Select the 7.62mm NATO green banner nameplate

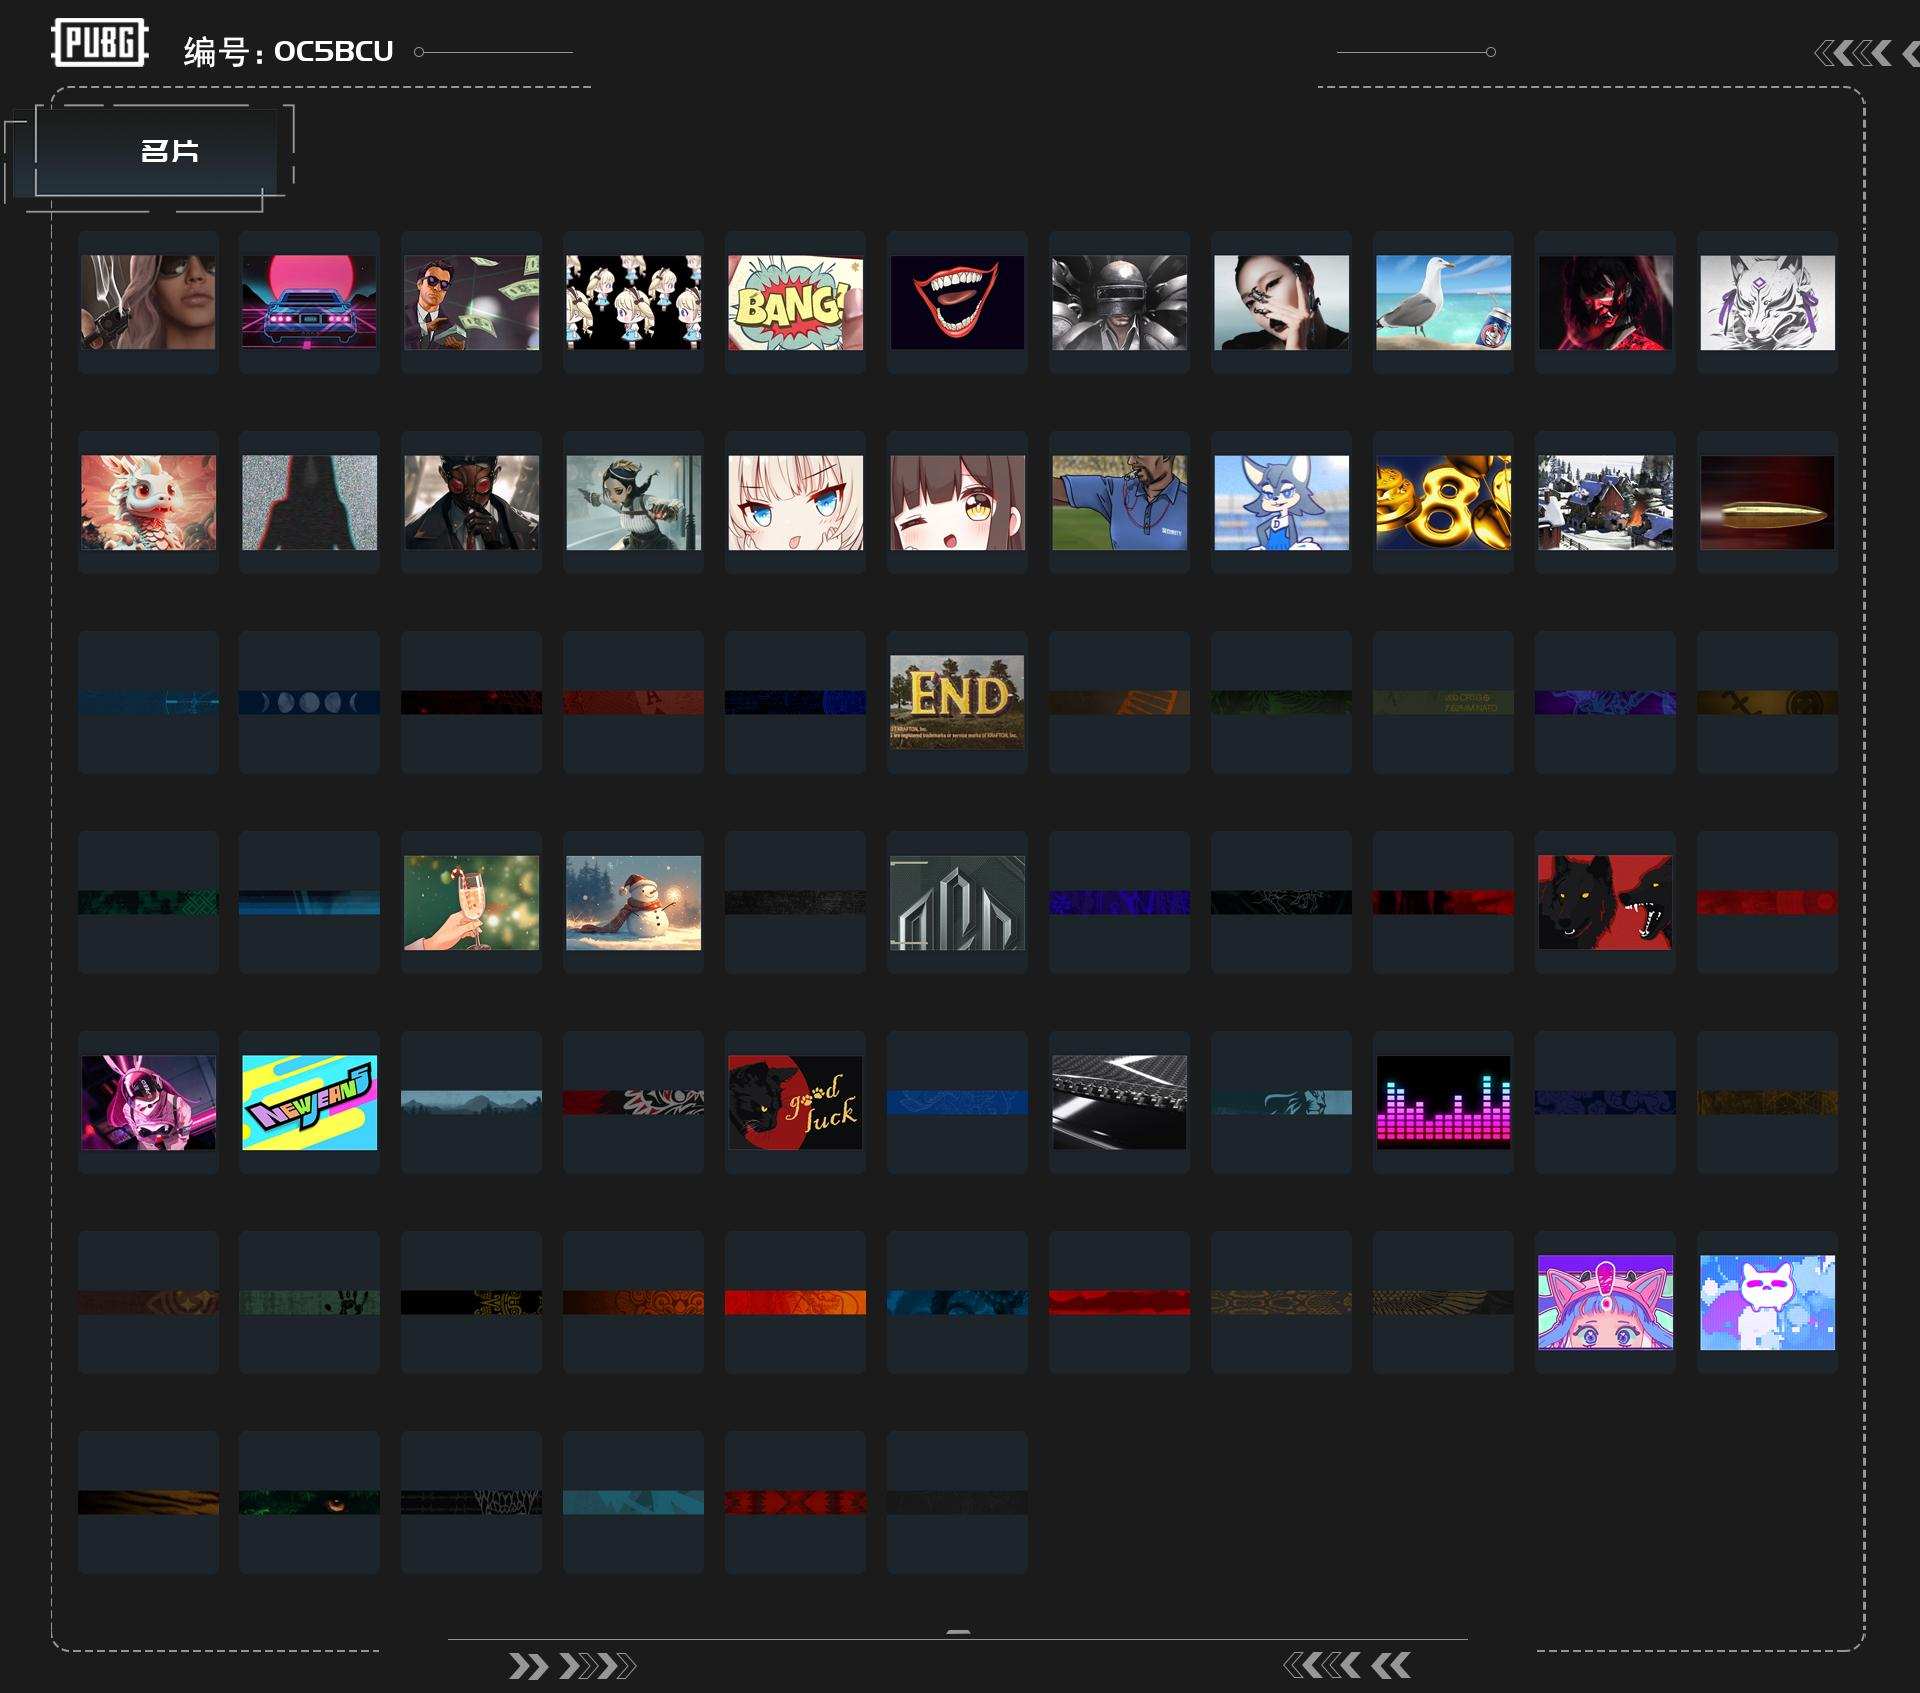(x=1443, y=702)
